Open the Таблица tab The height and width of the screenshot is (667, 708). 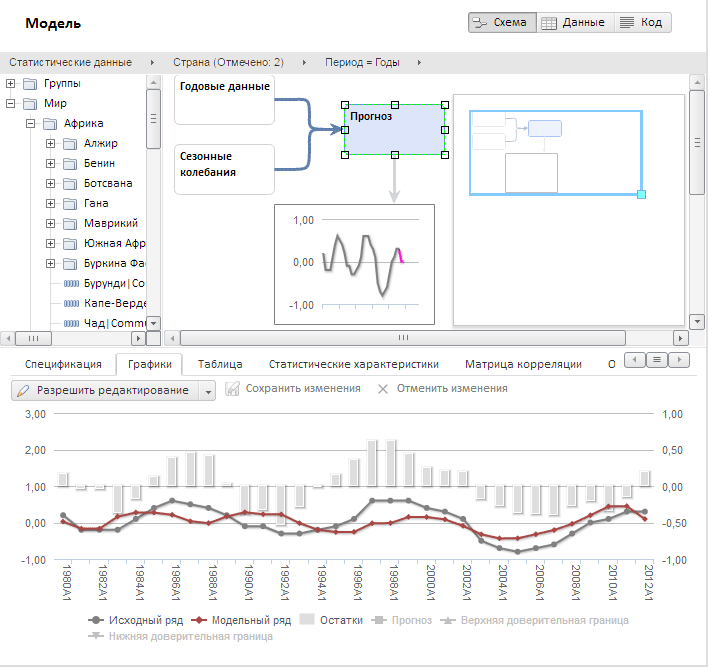click(x=219, y=364)
